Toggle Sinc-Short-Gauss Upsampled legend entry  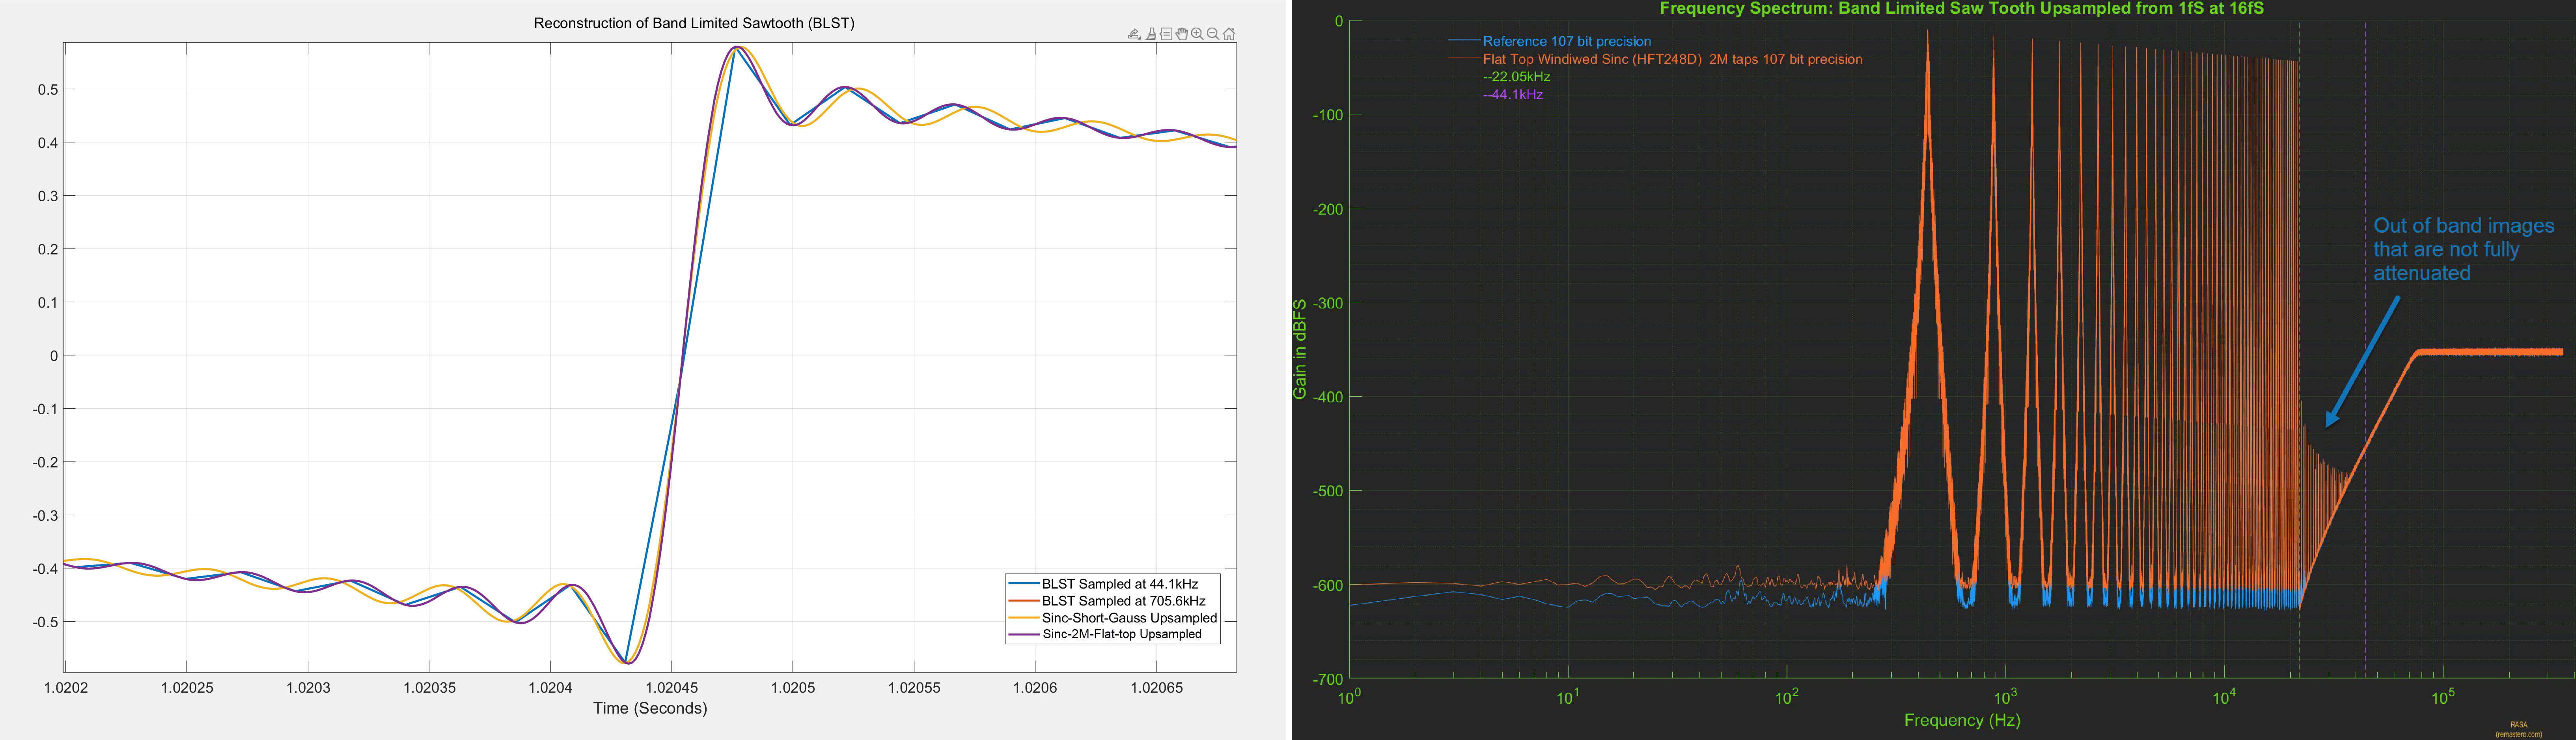pos(1128,618)
